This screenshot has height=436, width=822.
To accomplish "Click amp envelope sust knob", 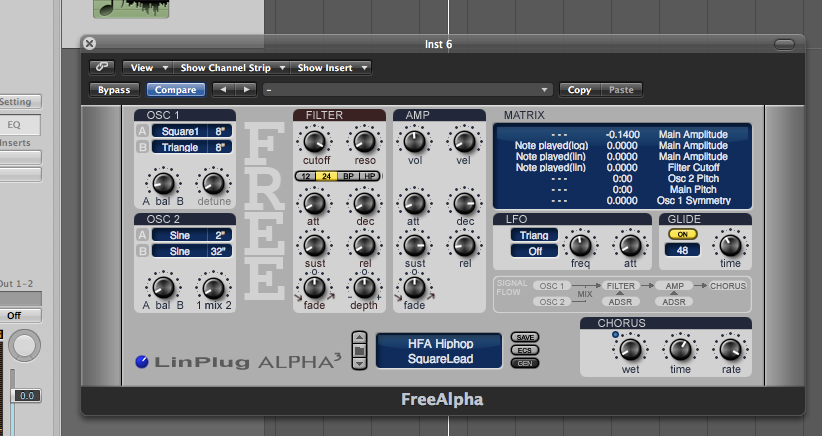I will pyautogui.click(x=414, y=245).
